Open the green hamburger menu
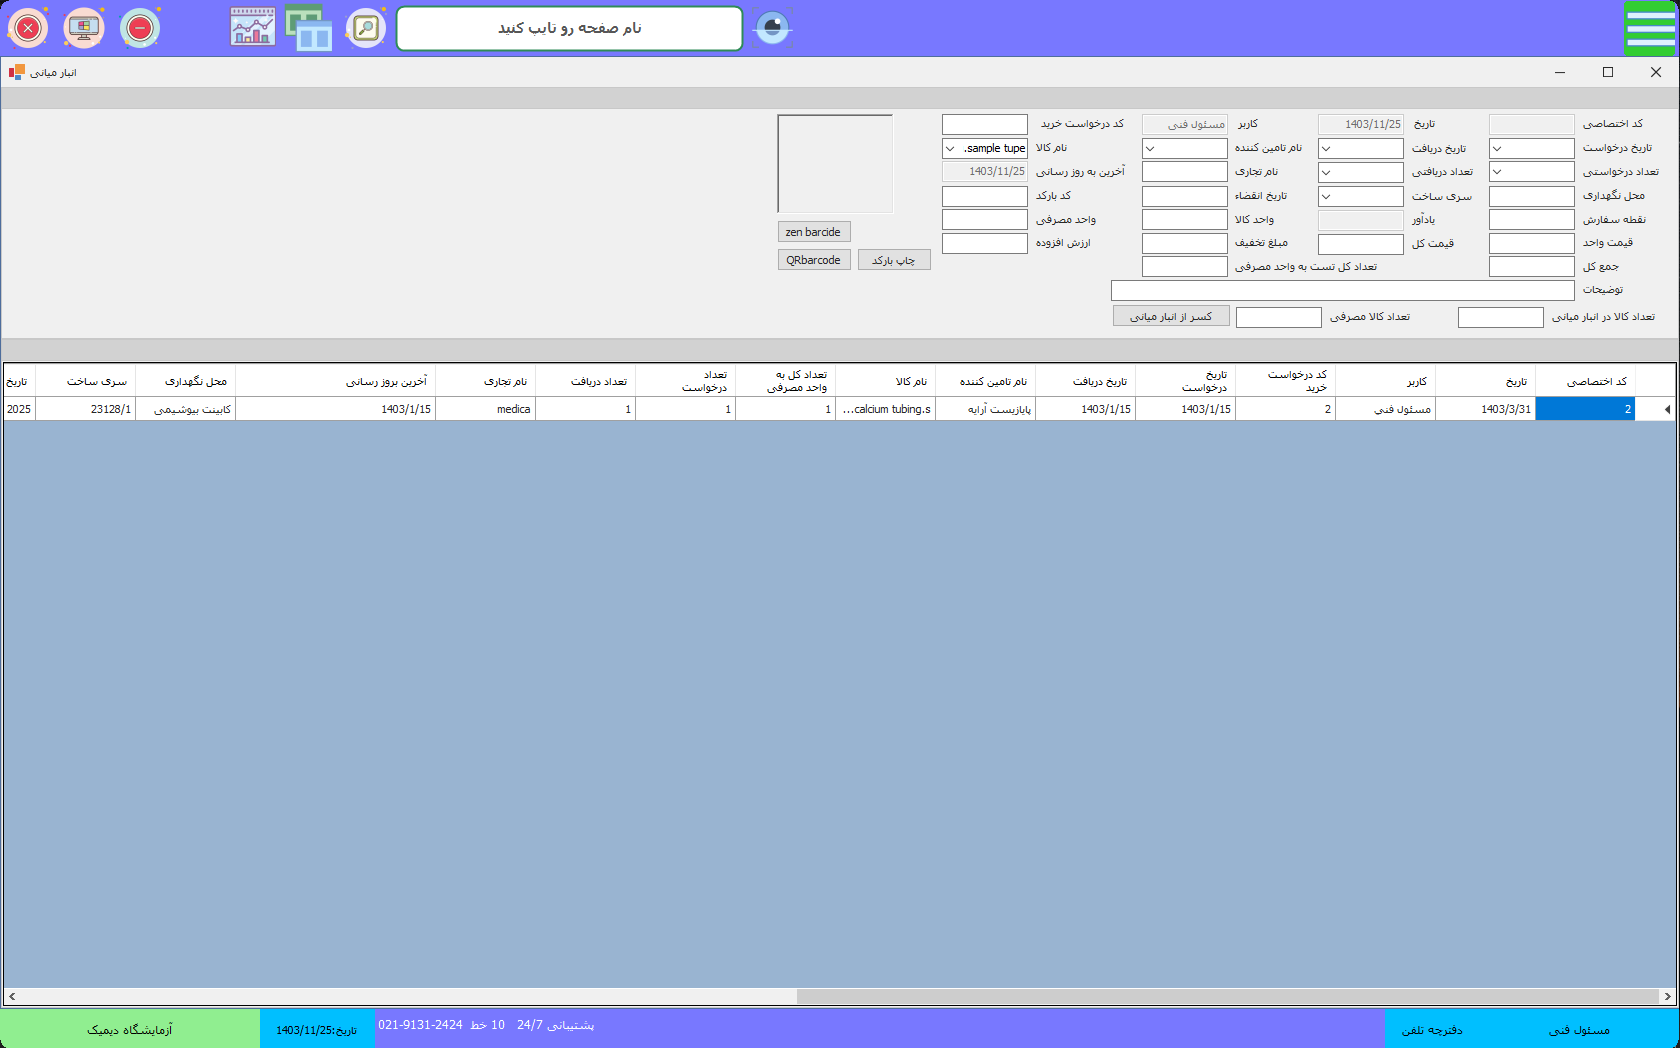This screenshot has height=1048, width=1680. tap(1650, 28)
